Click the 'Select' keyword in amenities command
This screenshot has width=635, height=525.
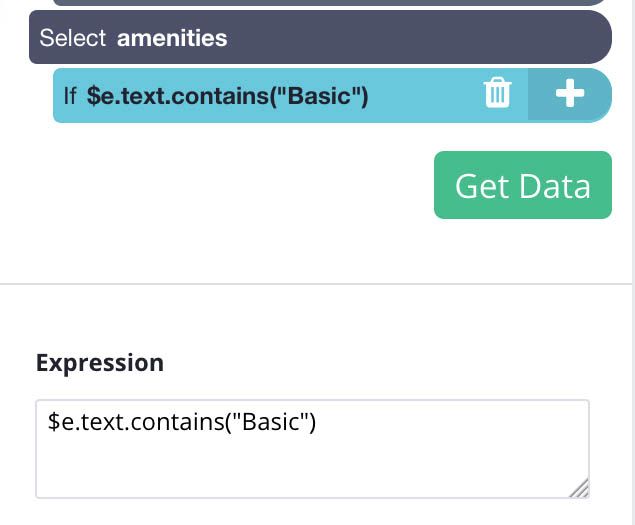tap(73, 38)
